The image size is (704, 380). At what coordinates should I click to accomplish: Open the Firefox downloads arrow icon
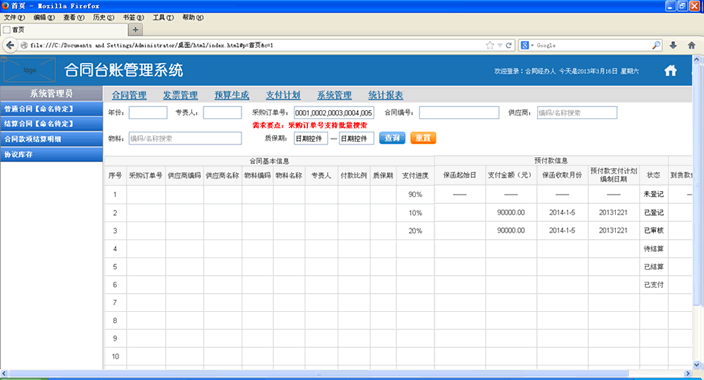tap(673, 45)
